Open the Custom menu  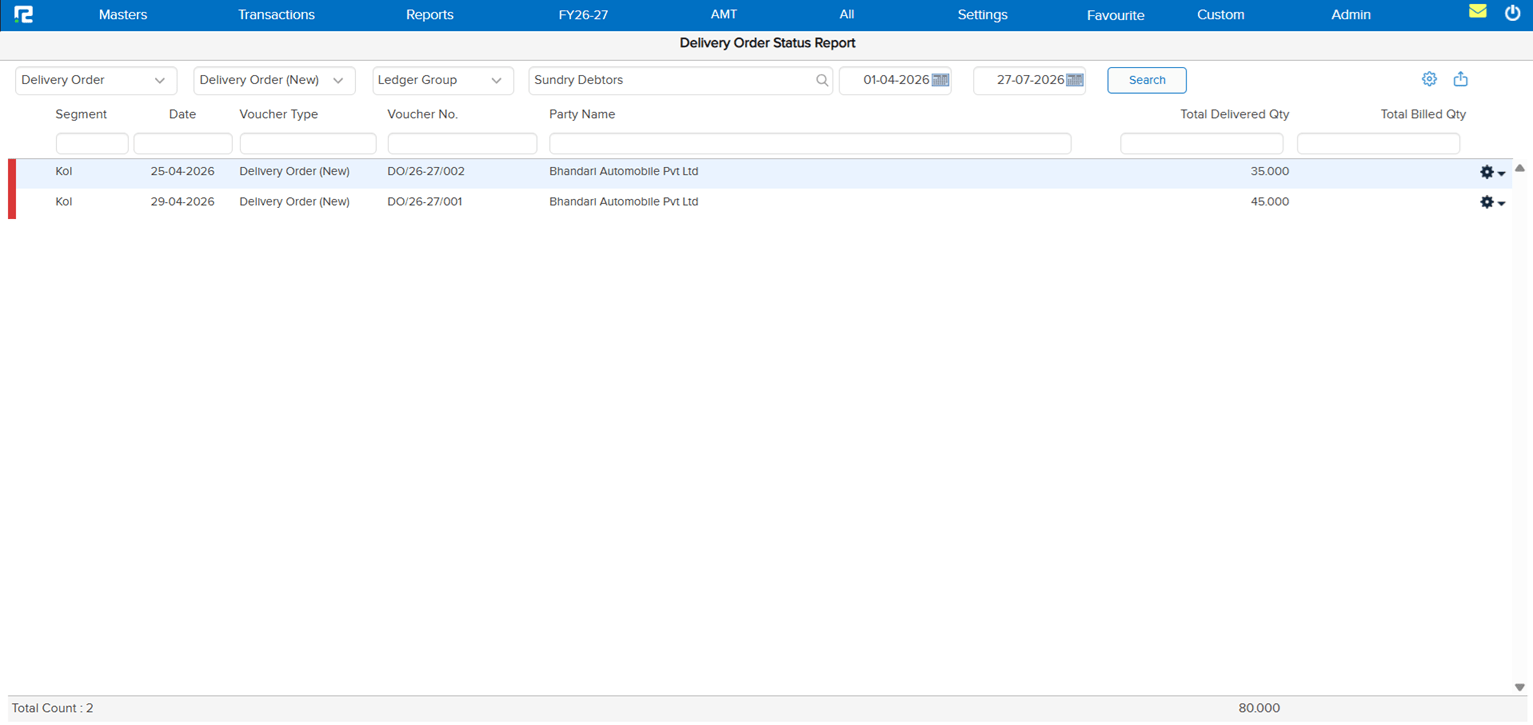(x=1221, y=15)
